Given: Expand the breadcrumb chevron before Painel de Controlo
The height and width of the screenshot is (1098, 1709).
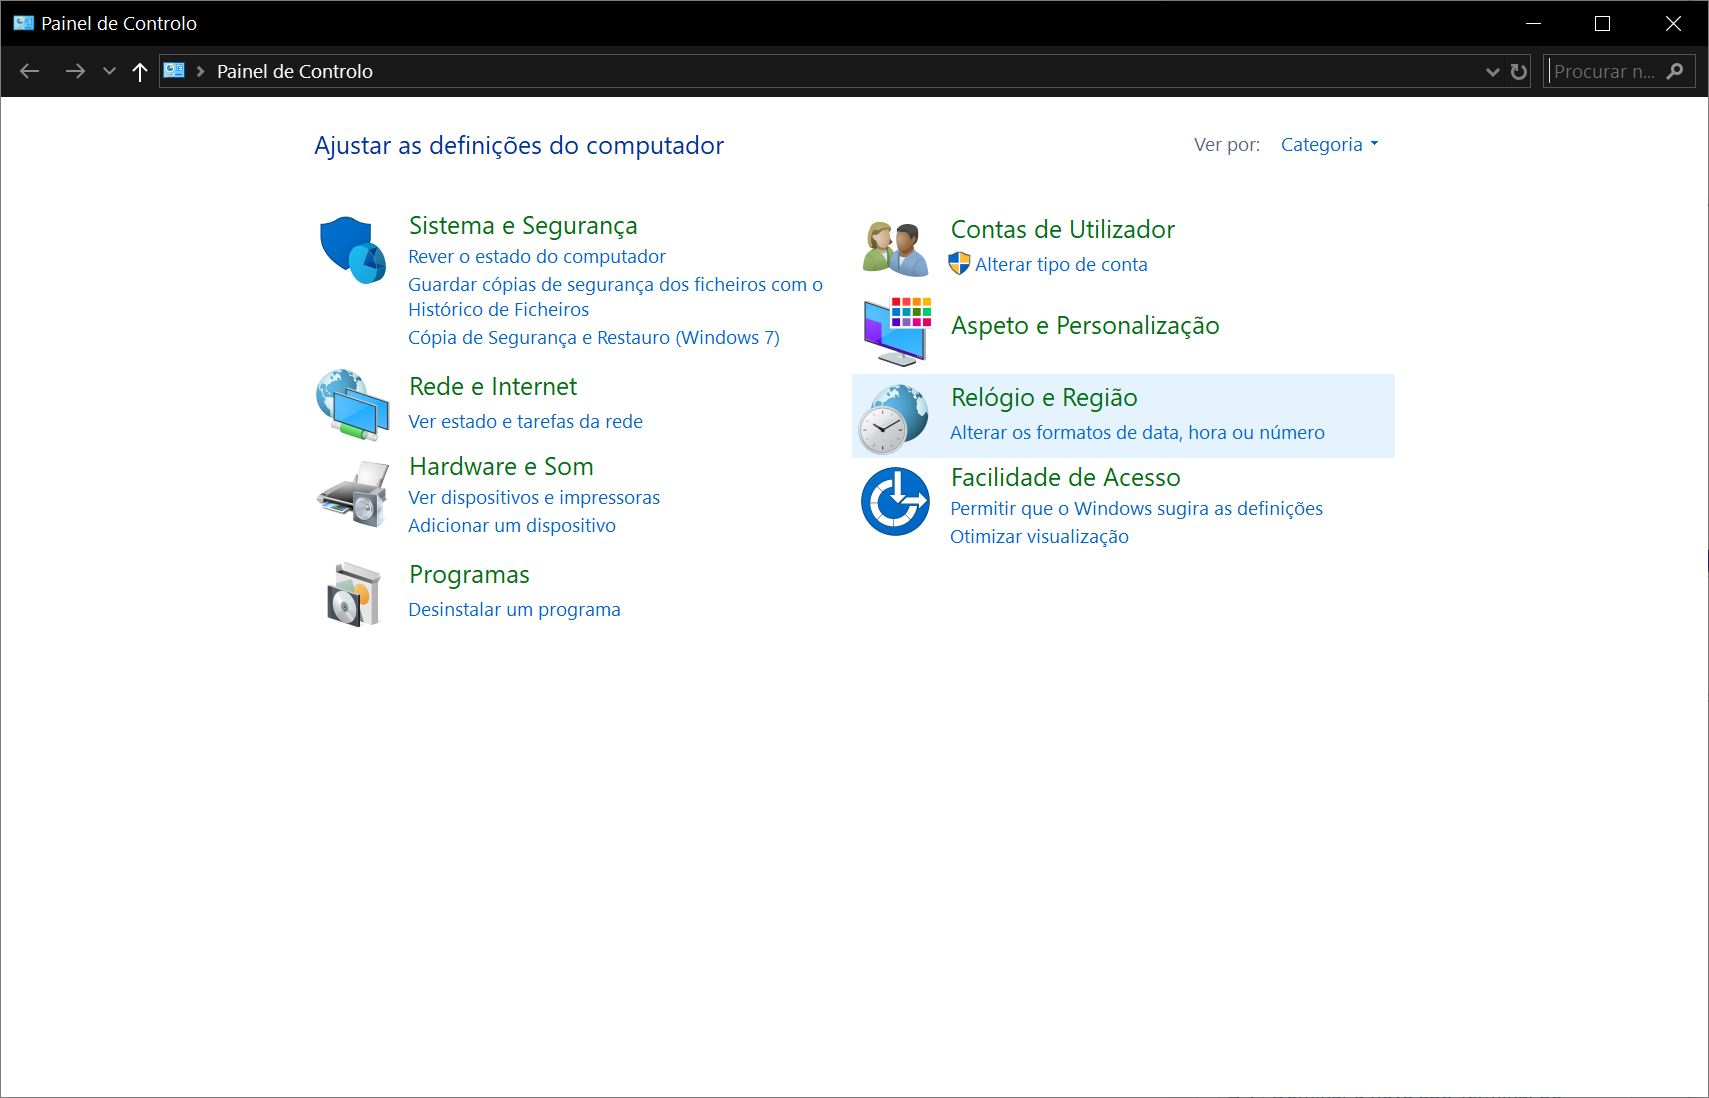Looking at the screenshot, I should point(201,71).
